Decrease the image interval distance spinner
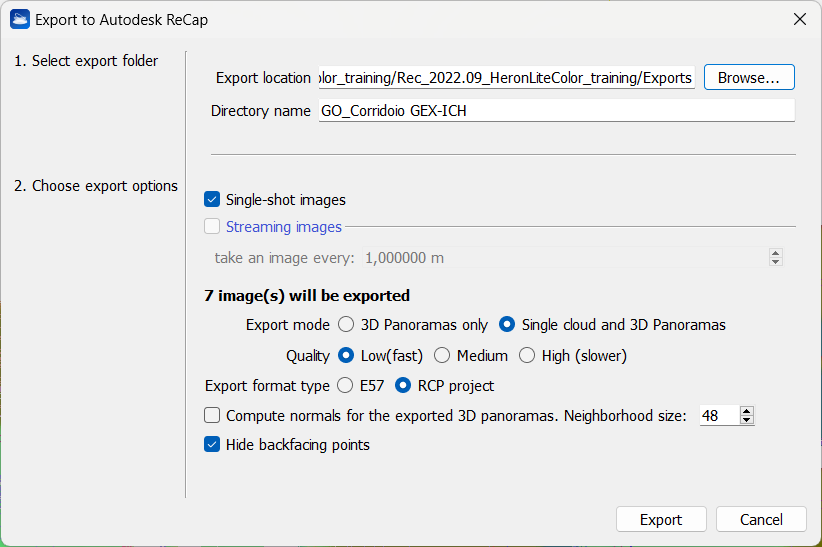This screenshot has width=822, height=547. point(776,262)
